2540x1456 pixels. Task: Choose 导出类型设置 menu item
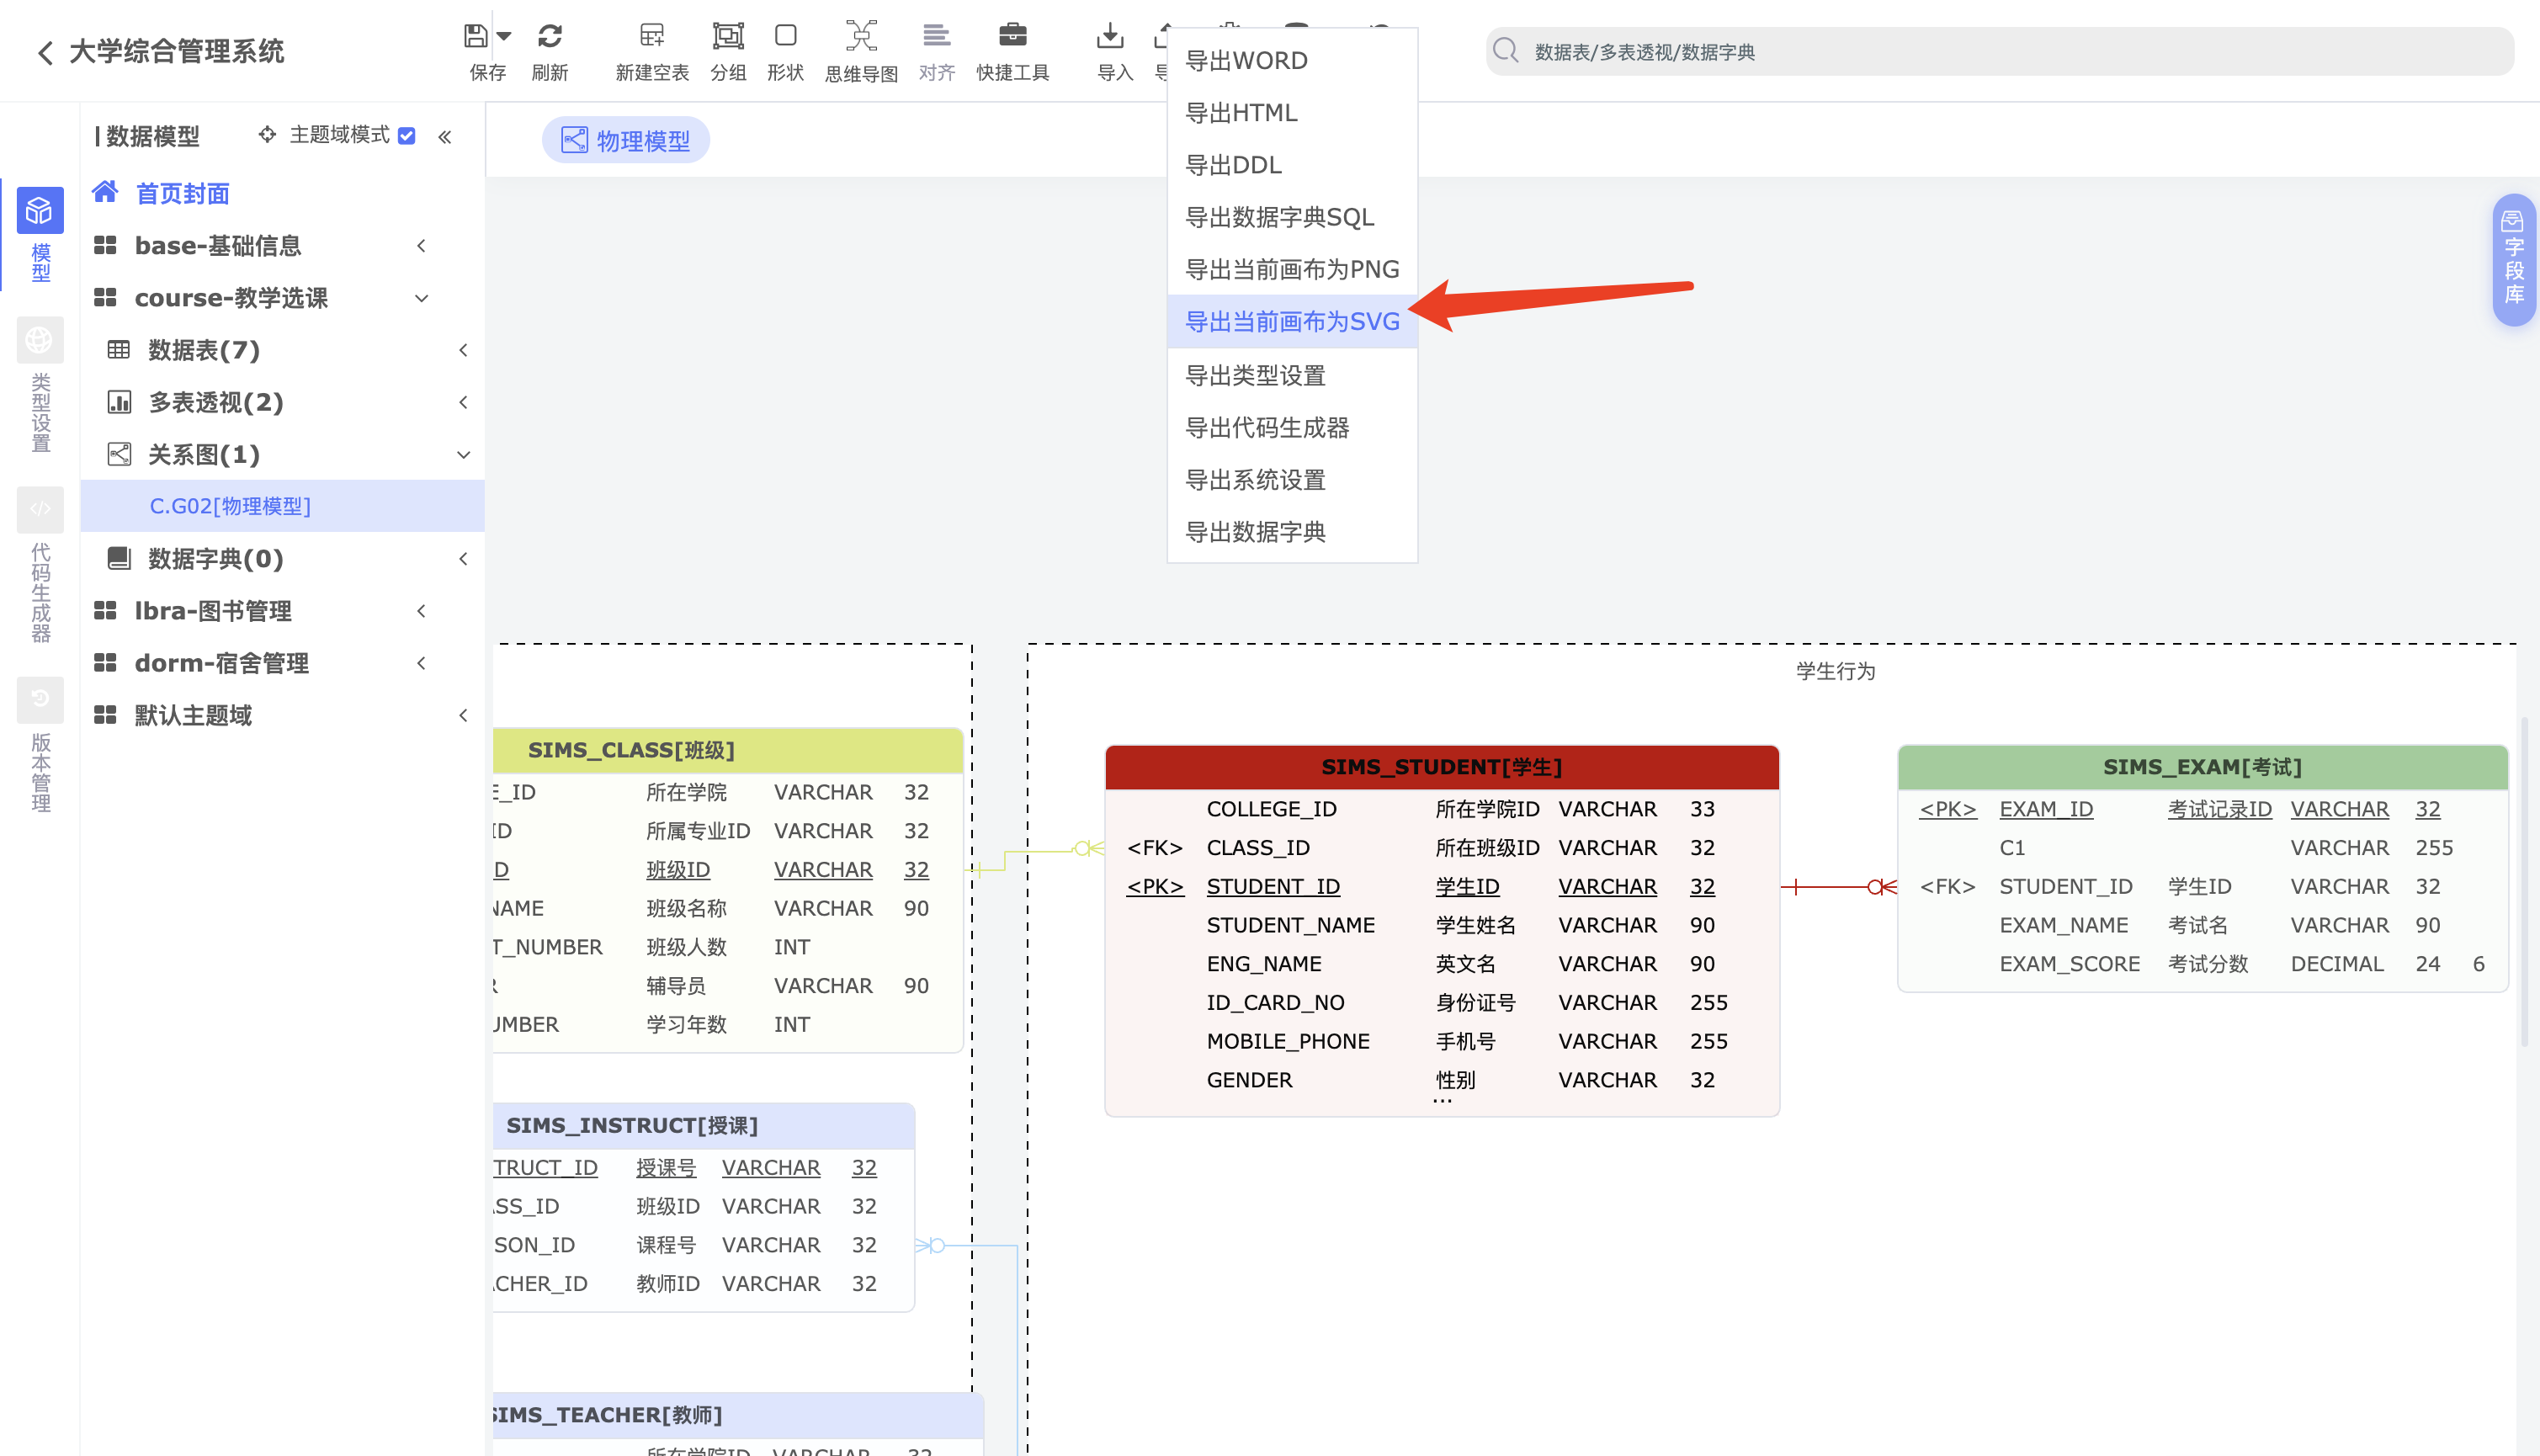[x=1292, y=375]
